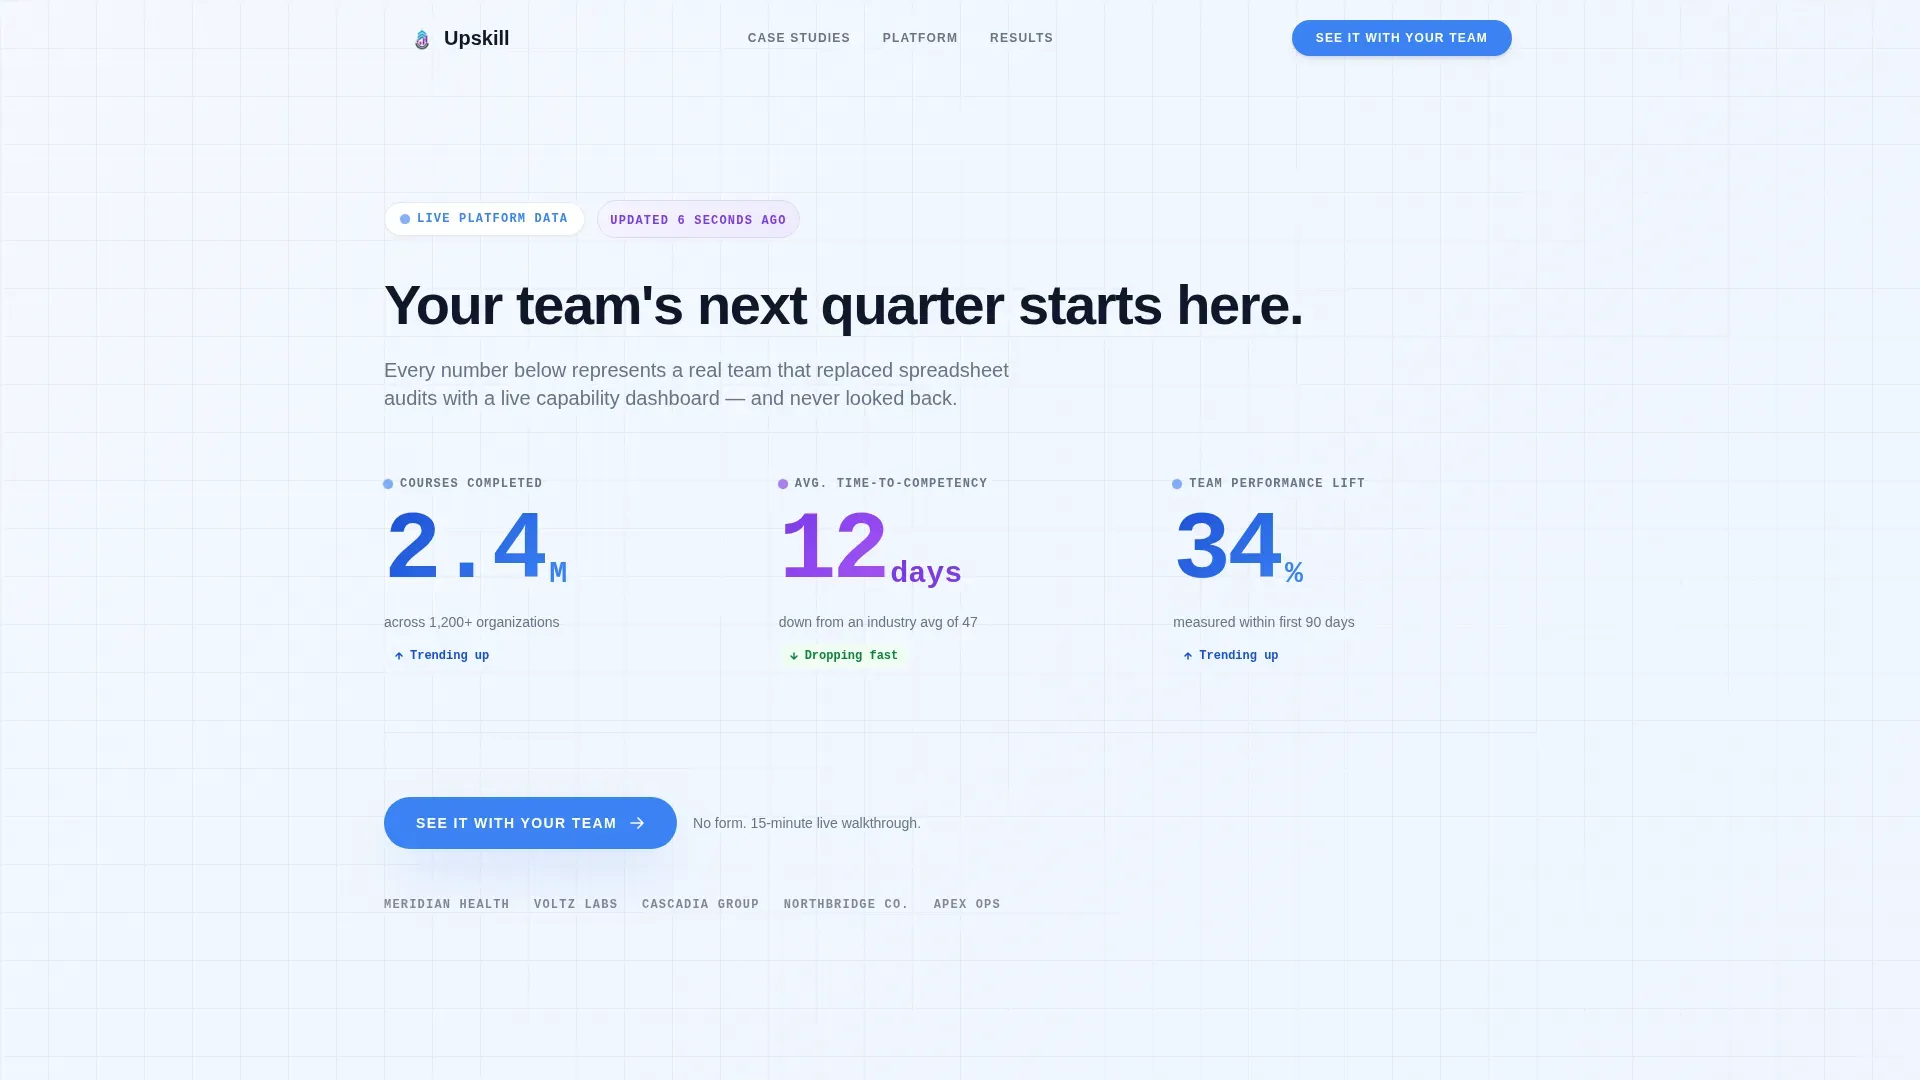Click the Upskill rocket logo icon
1920x1080 pixels.
pyautogui.click(x=422, y=39)
